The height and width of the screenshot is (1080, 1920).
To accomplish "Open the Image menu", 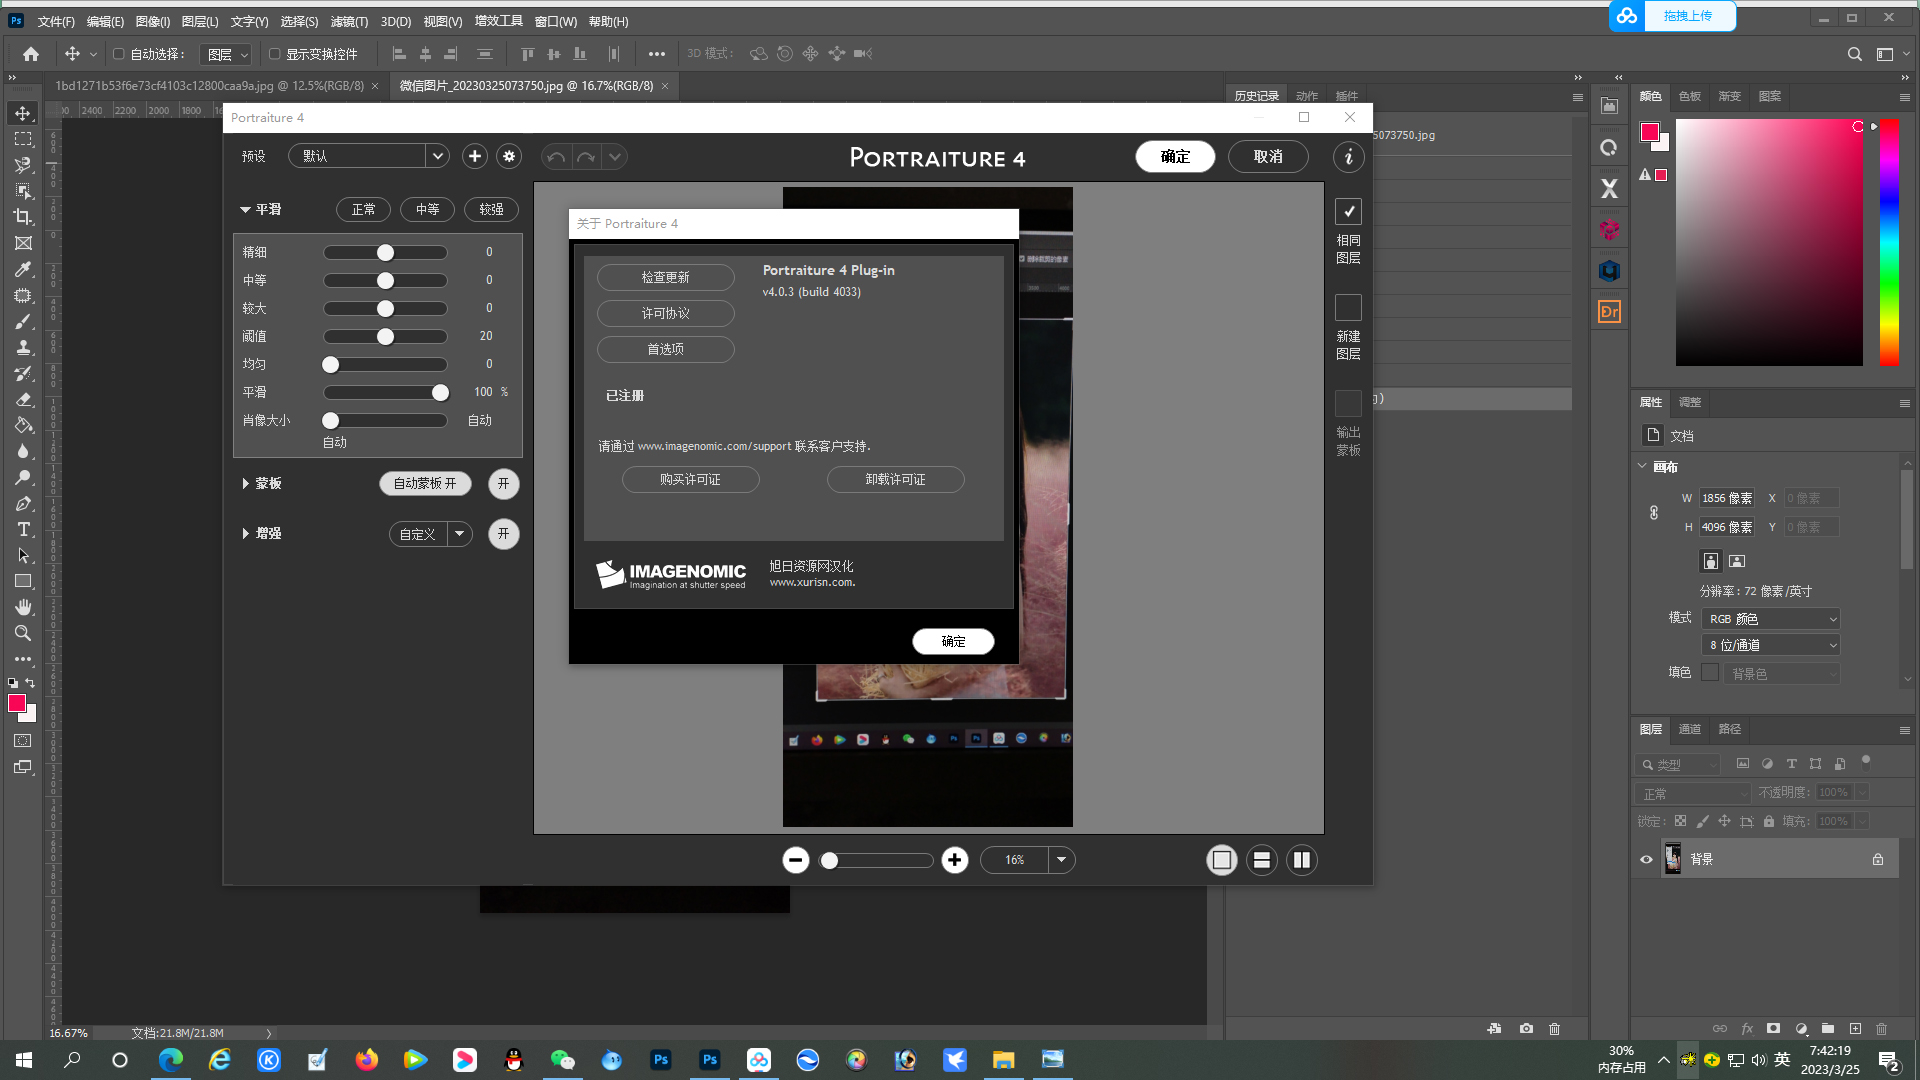I will [x=153, y=21].
